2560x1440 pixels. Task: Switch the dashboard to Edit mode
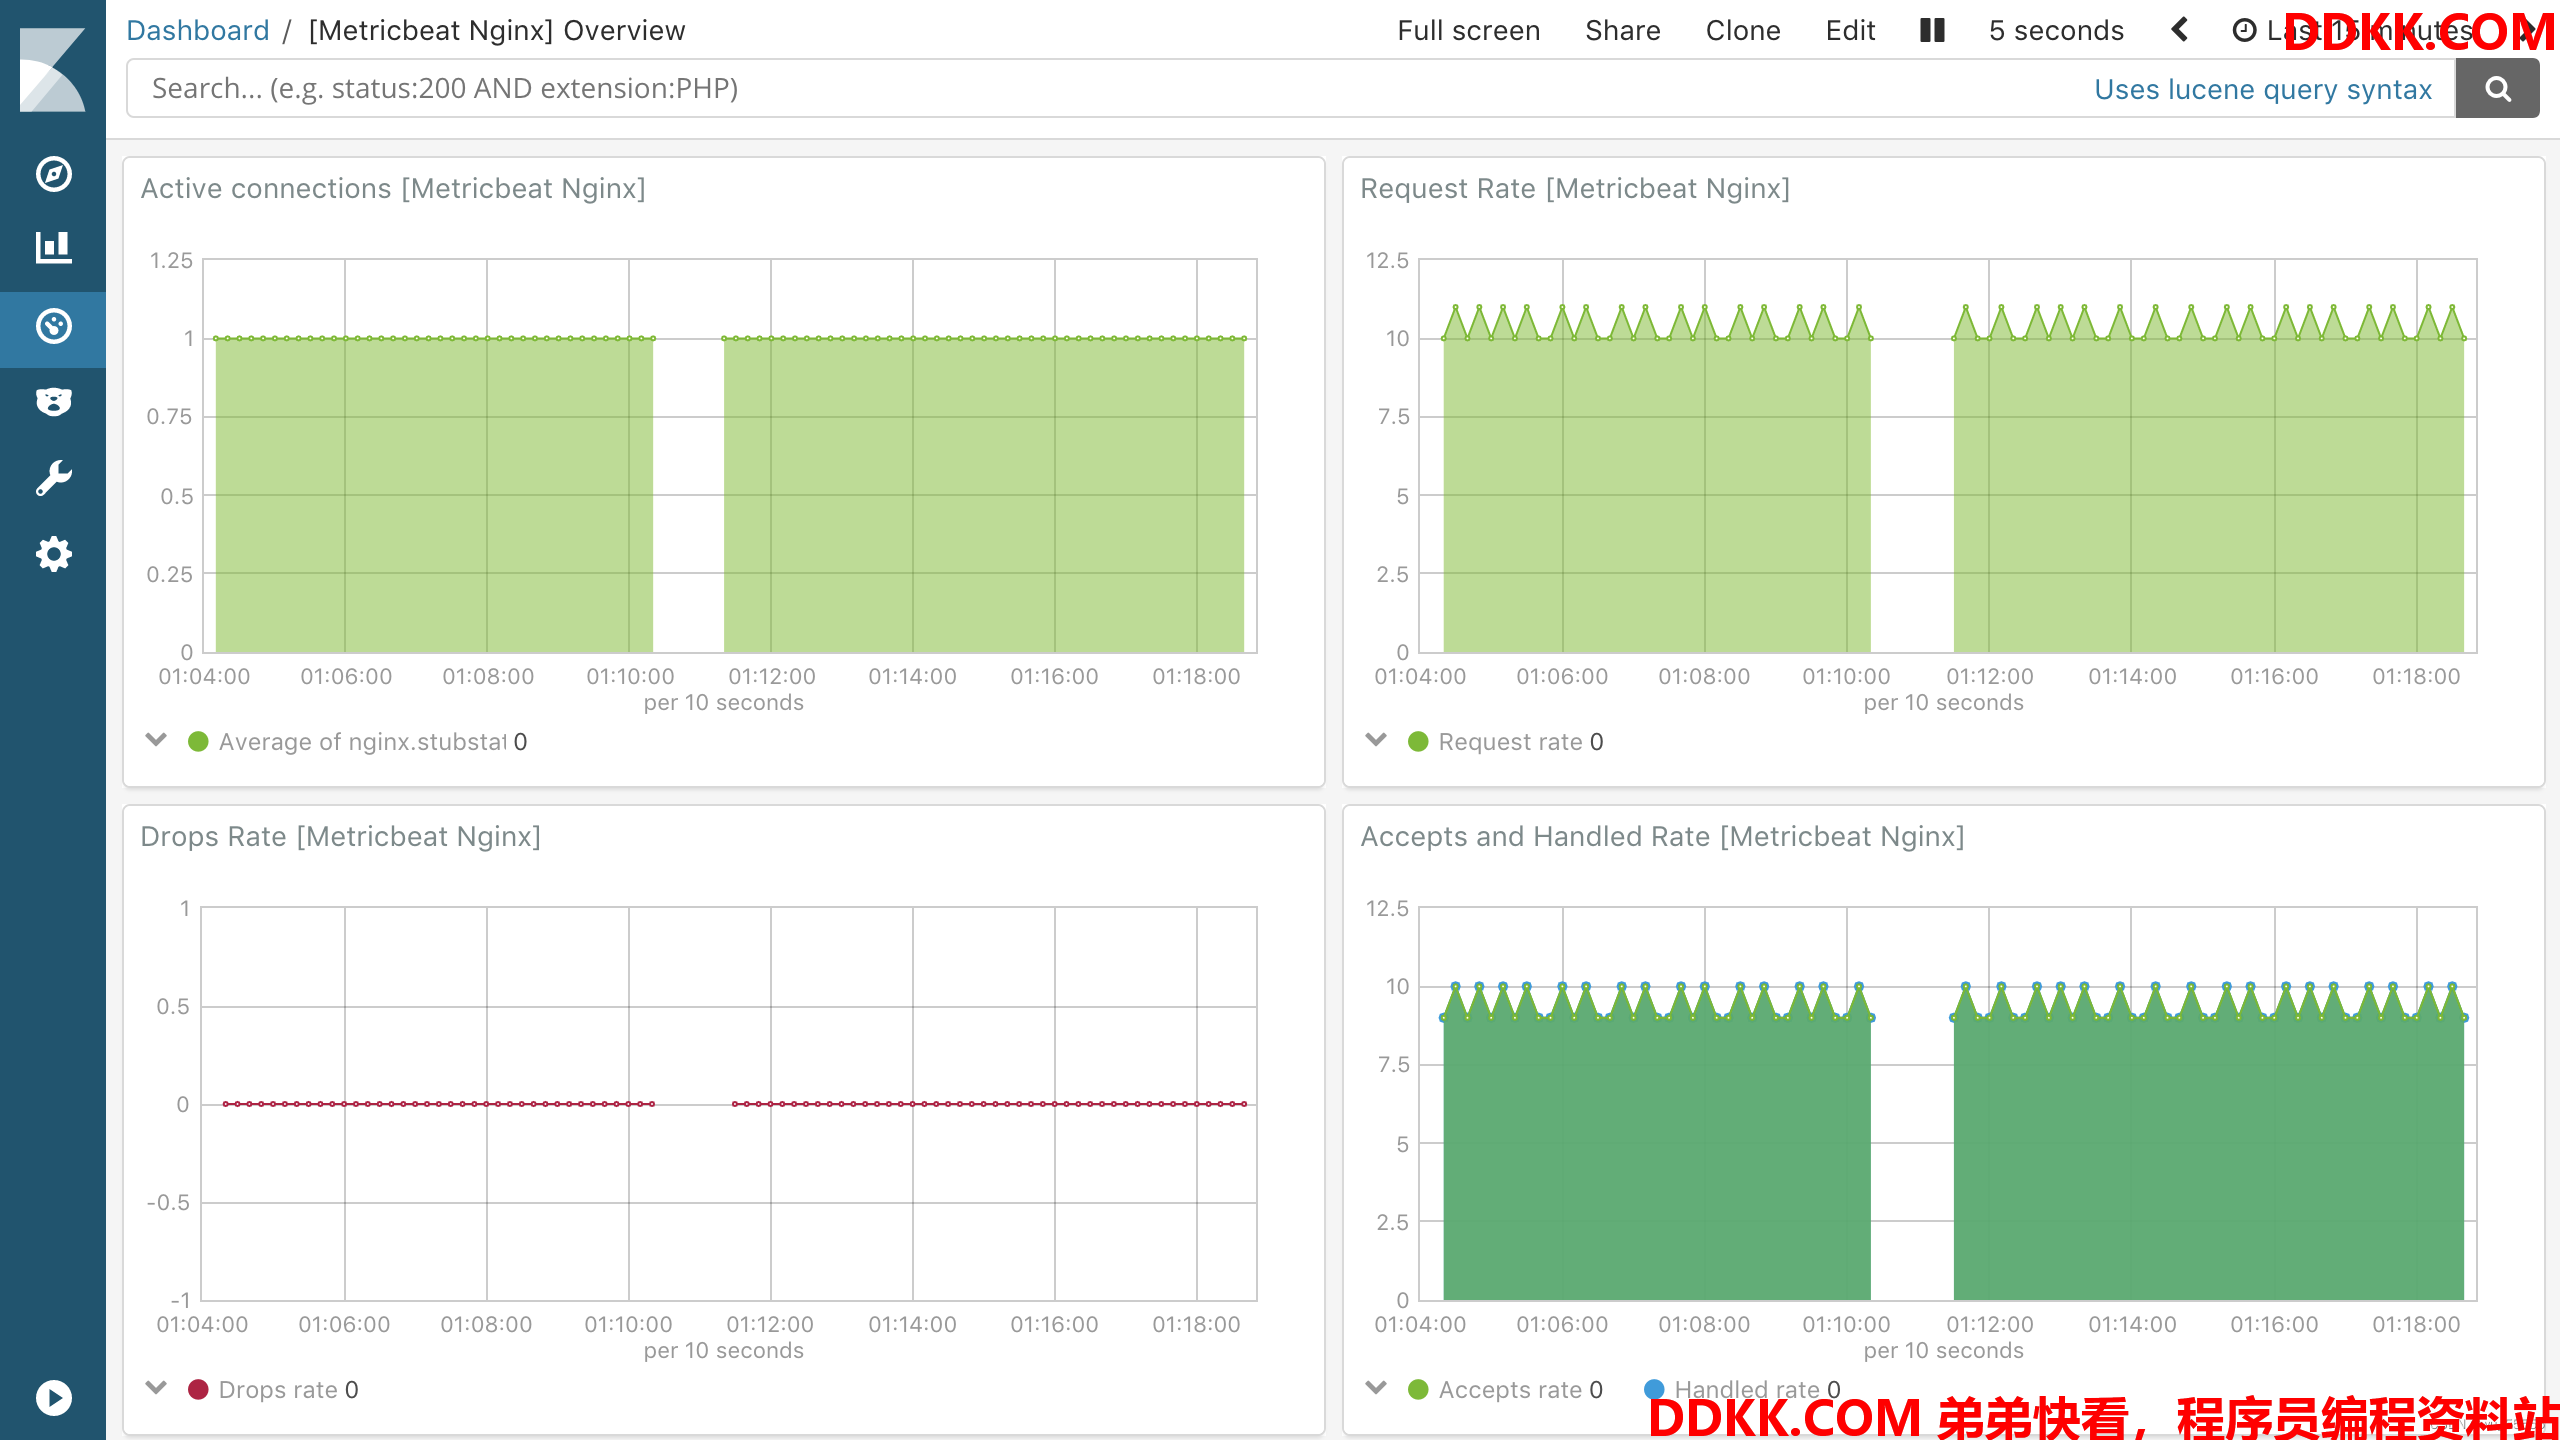[x=1850, y=31]
